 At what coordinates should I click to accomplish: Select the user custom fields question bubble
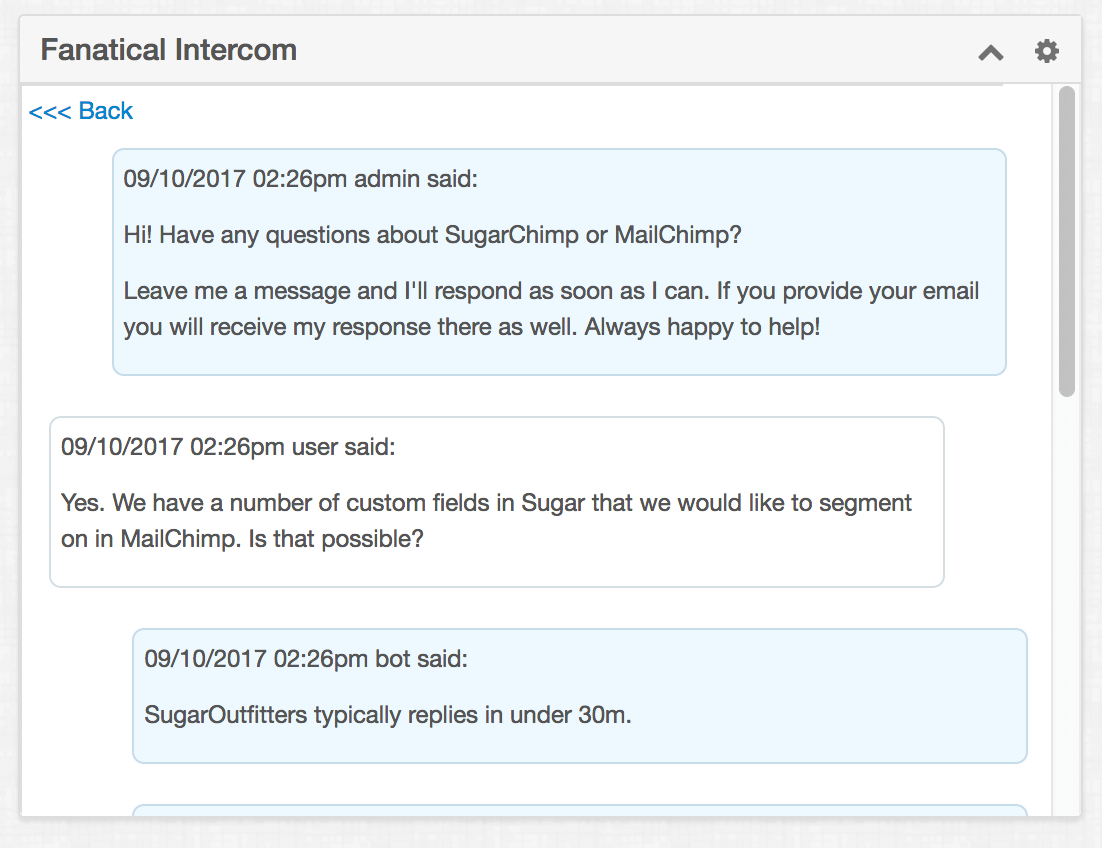tap(496, 502)
